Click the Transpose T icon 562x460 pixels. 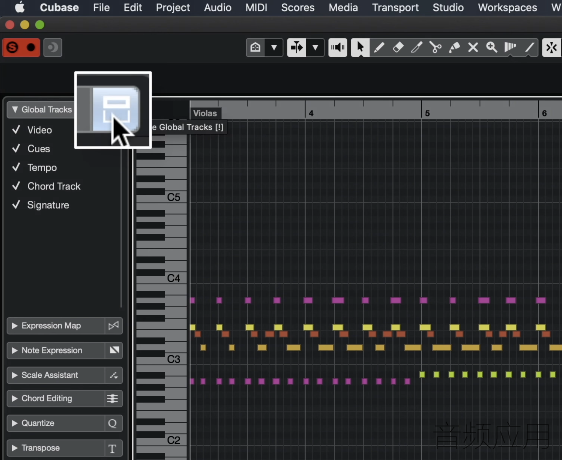coord(112,448)
